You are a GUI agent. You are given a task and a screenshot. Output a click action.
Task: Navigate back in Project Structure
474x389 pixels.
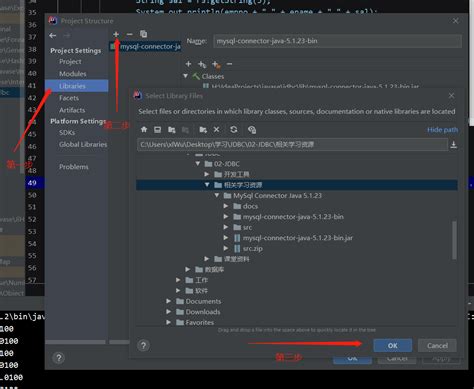point(53,35)
